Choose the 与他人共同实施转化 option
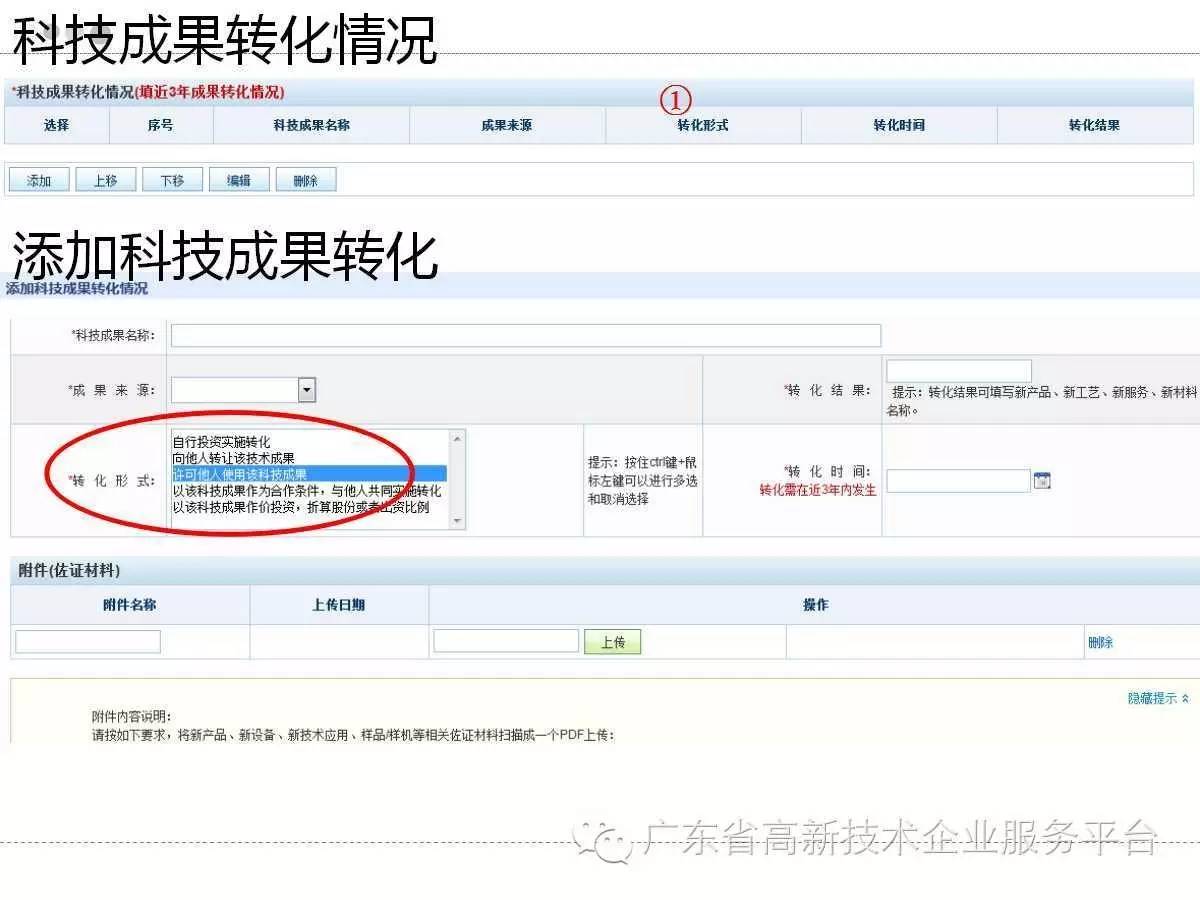This screenshot has height=900, width=1200. click(306, 491)
